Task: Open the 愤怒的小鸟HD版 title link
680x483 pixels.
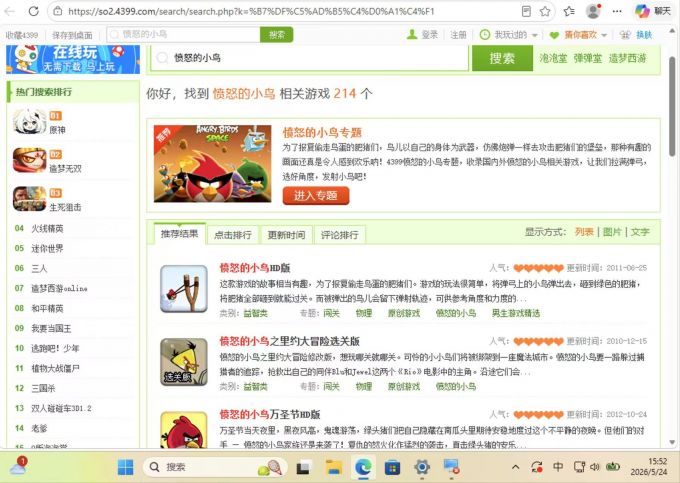Action: [255, 268]
